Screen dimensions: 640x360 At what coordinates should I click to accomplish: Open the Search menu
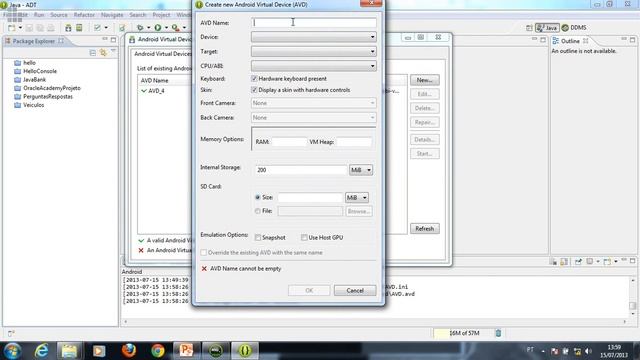point(138,15)
